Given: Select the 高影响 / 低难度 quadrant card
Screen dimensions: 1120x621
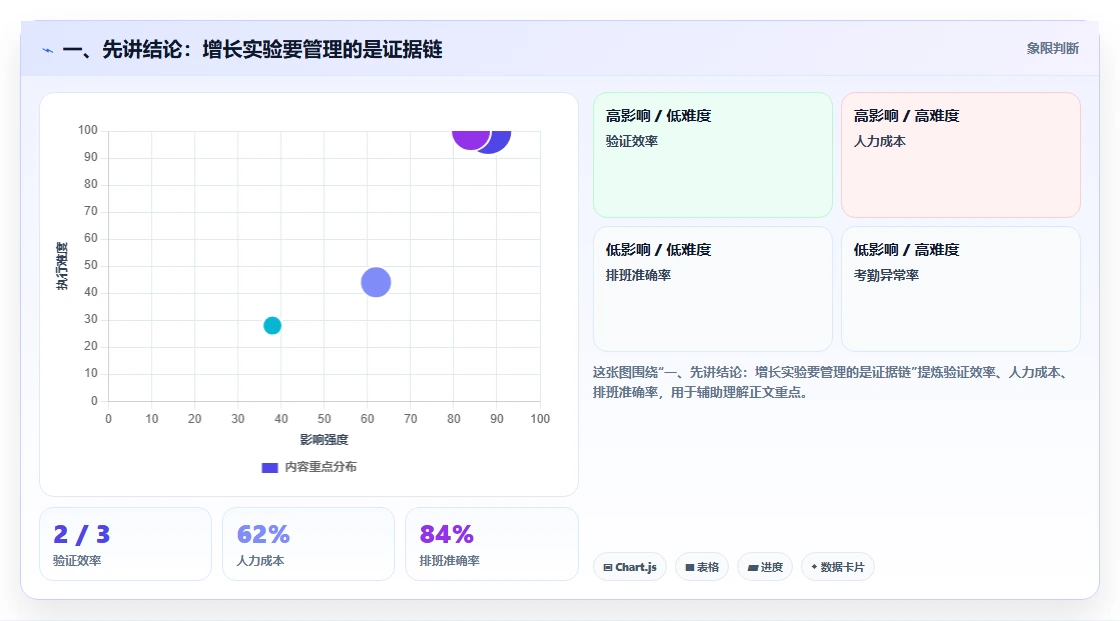Looking at the screenshot, I should click(713, 155).
